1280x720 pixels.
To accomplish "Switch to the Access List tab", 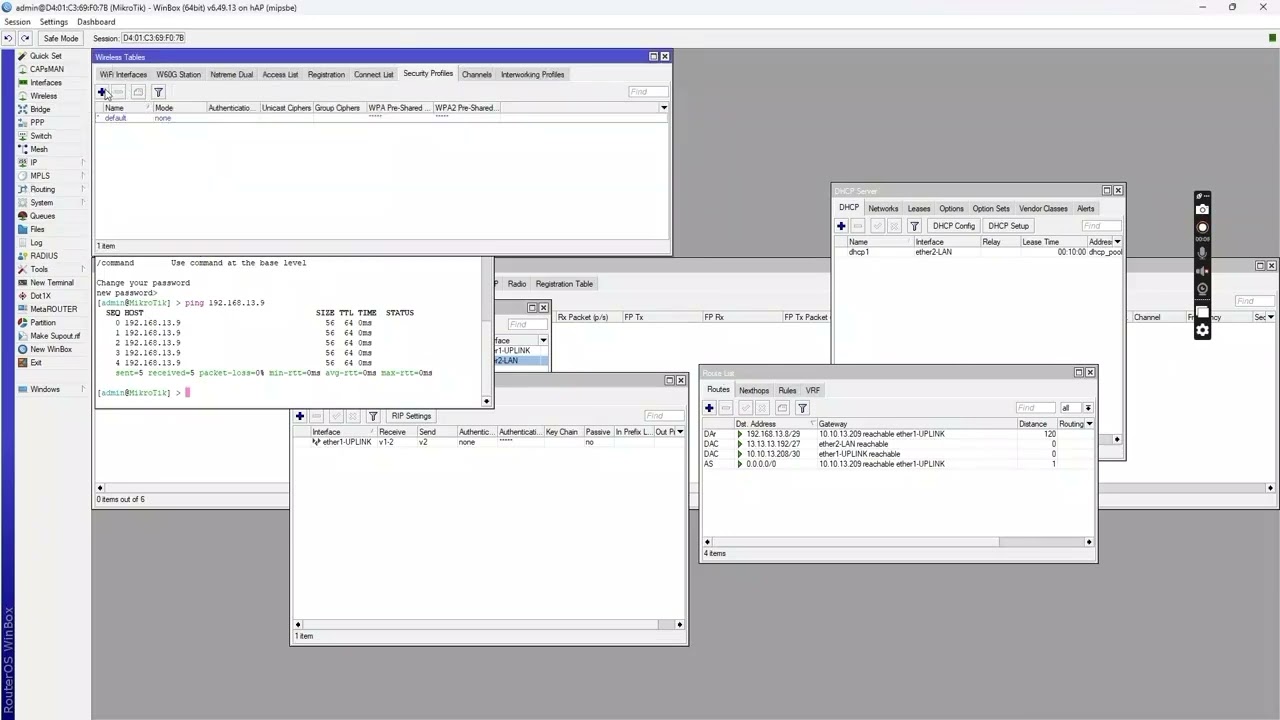I will point(280,74).
